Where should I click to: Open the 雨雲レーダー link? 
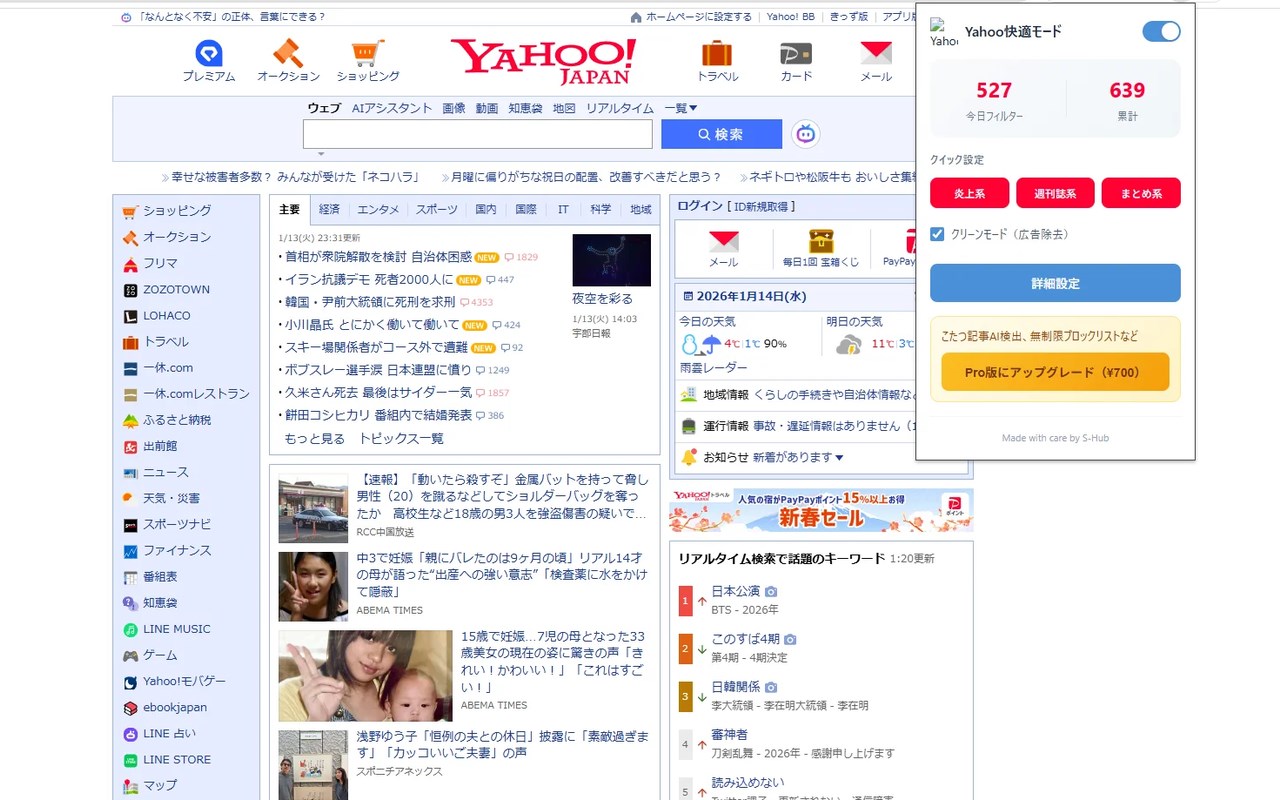[x=713, y=368]
